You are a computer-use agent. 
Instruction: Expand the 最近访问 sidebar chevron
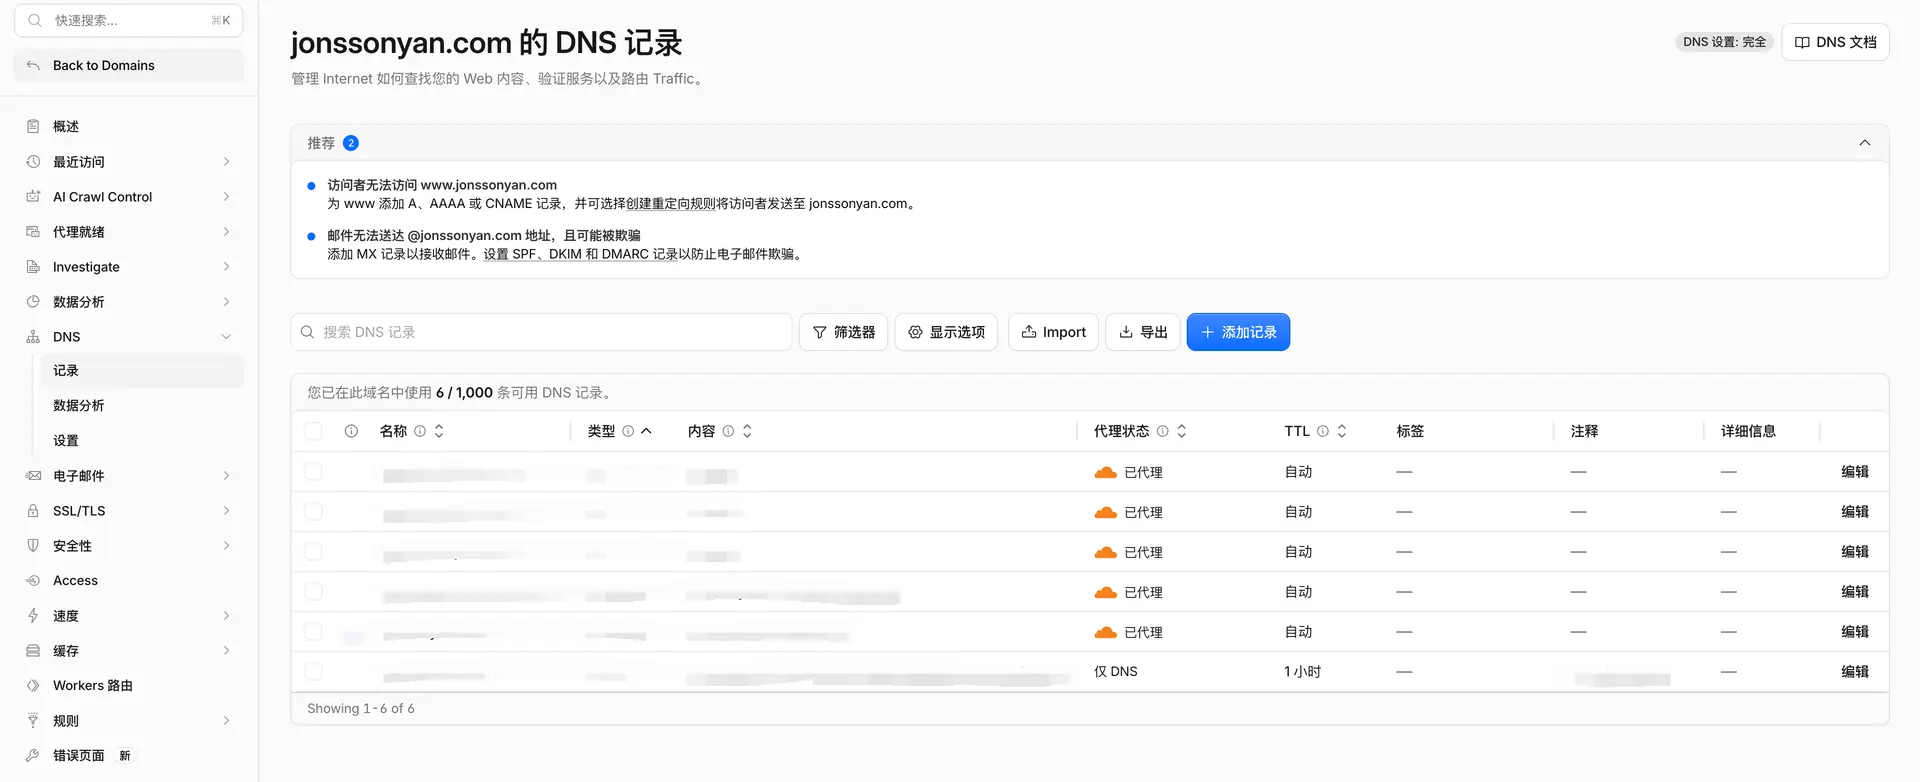click(x=227, y=161)
